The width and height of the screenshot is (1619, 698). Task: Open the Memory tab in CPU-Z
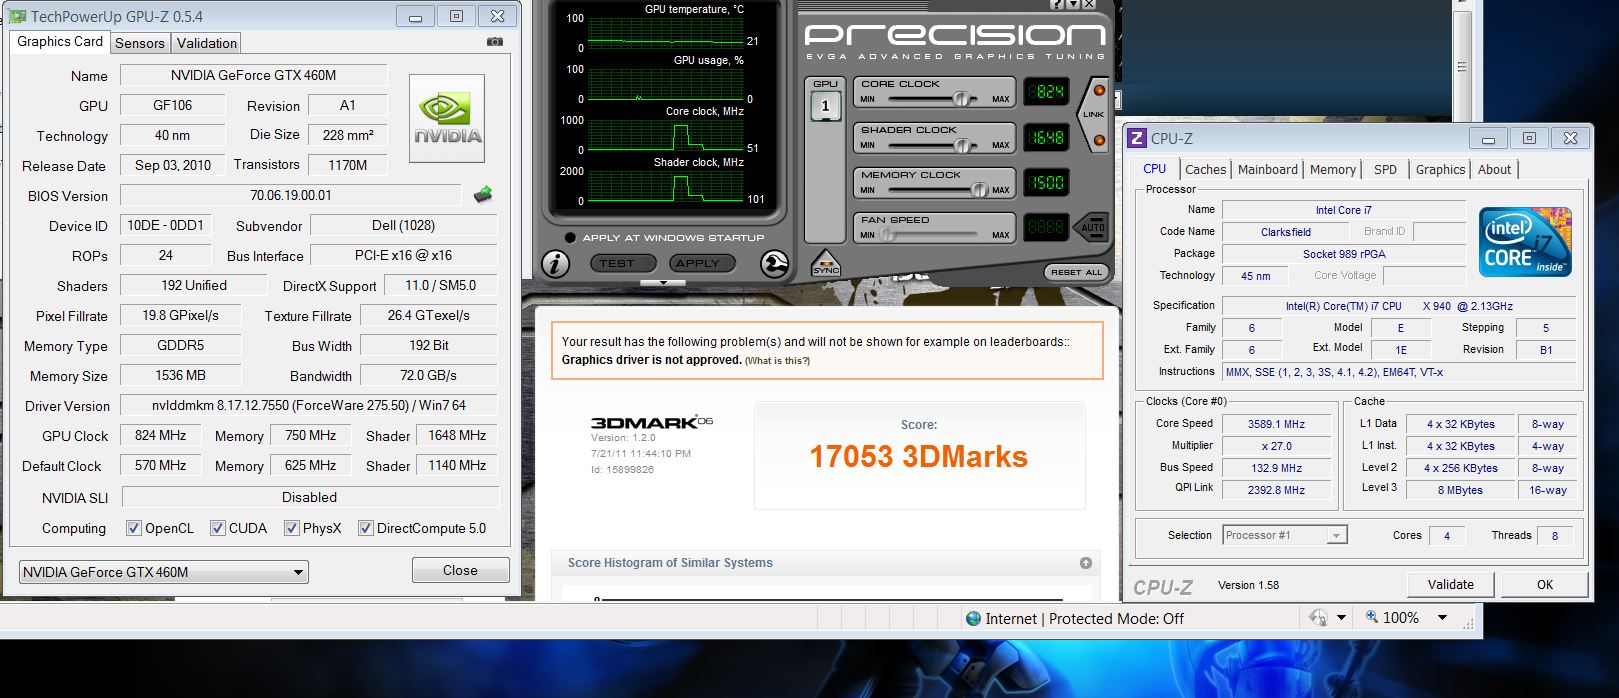click(x=1332, y=169)
